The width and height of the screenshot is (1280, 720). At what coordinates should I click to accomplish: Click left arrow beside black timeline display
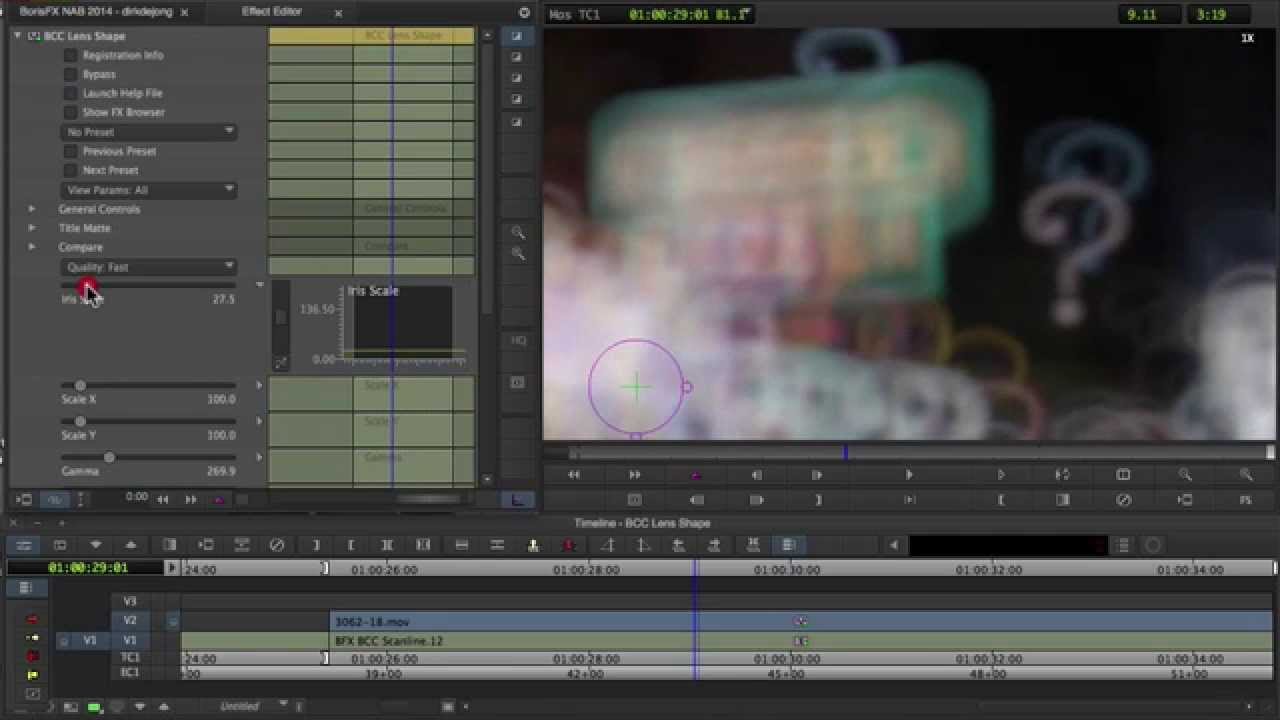click(x=893, y=545)
